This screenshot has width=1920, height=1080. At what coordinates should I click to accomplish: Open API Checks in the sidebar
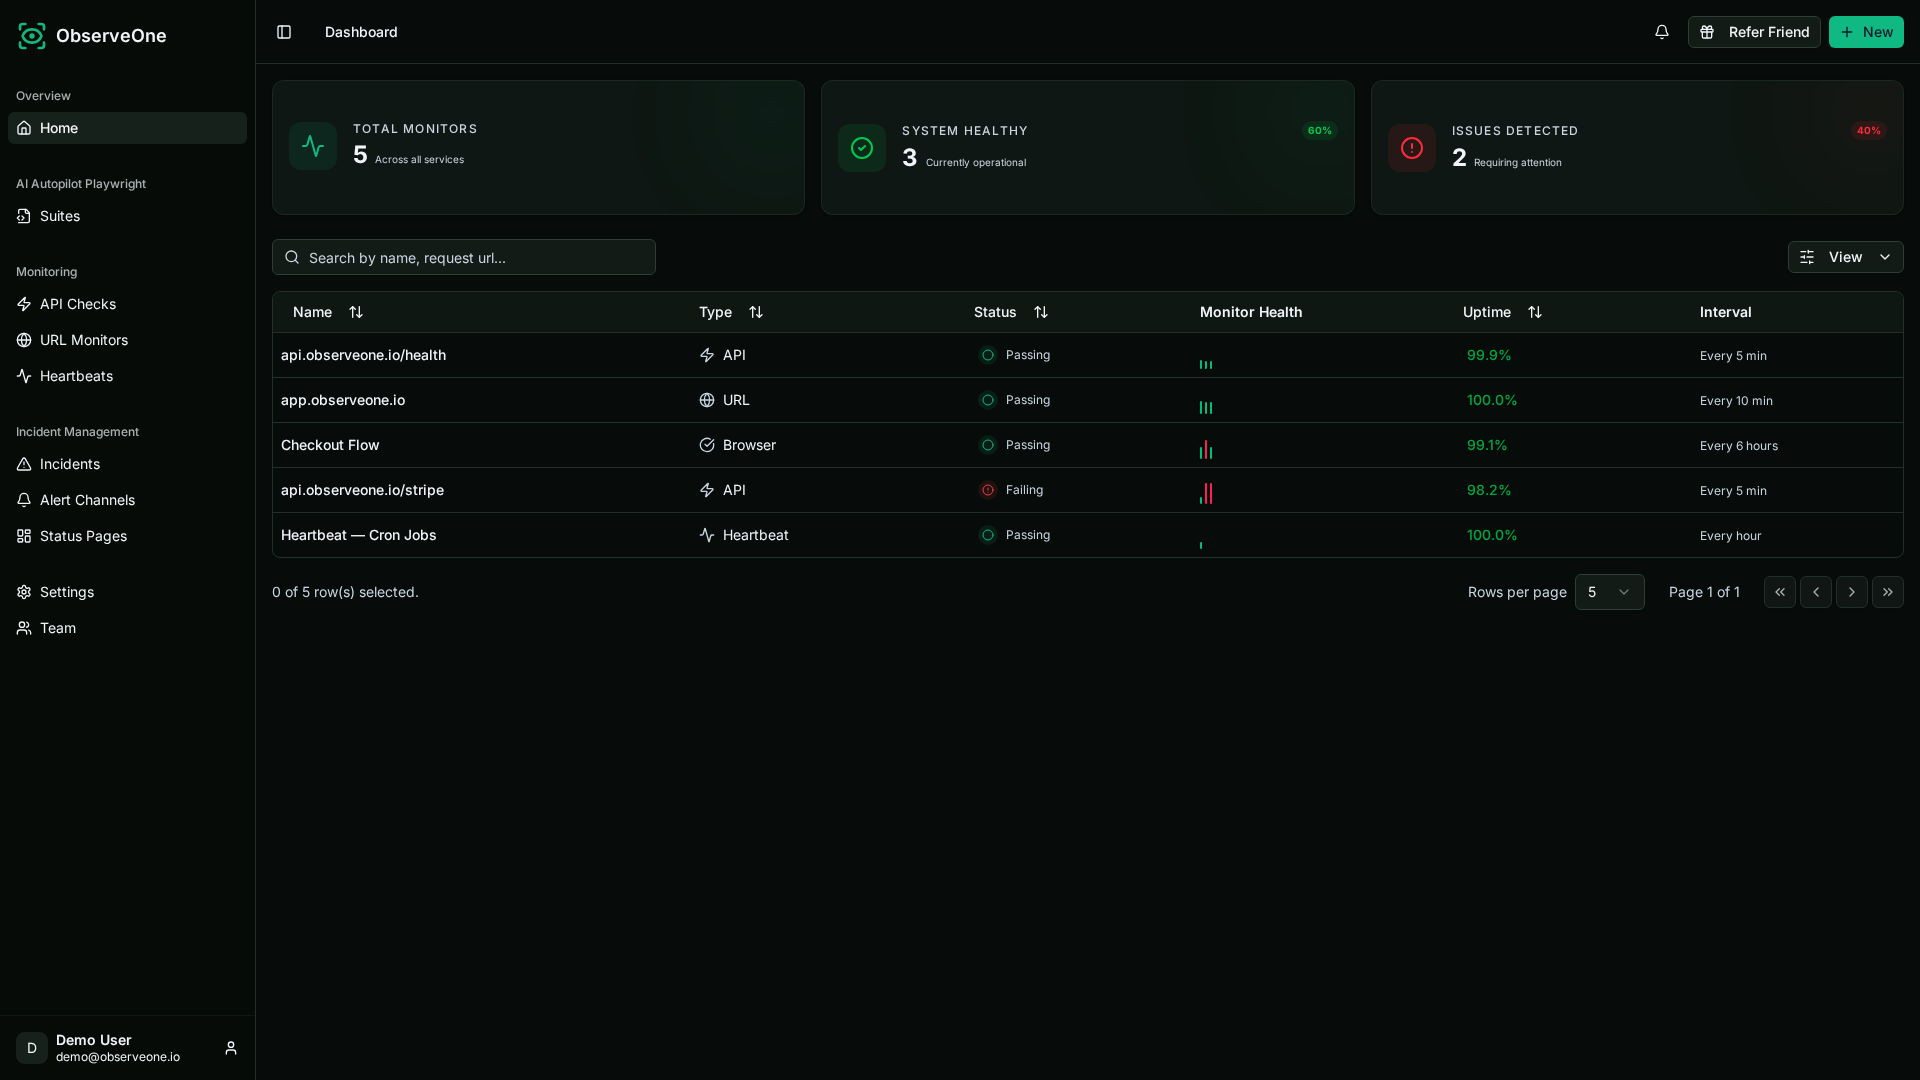127,304
